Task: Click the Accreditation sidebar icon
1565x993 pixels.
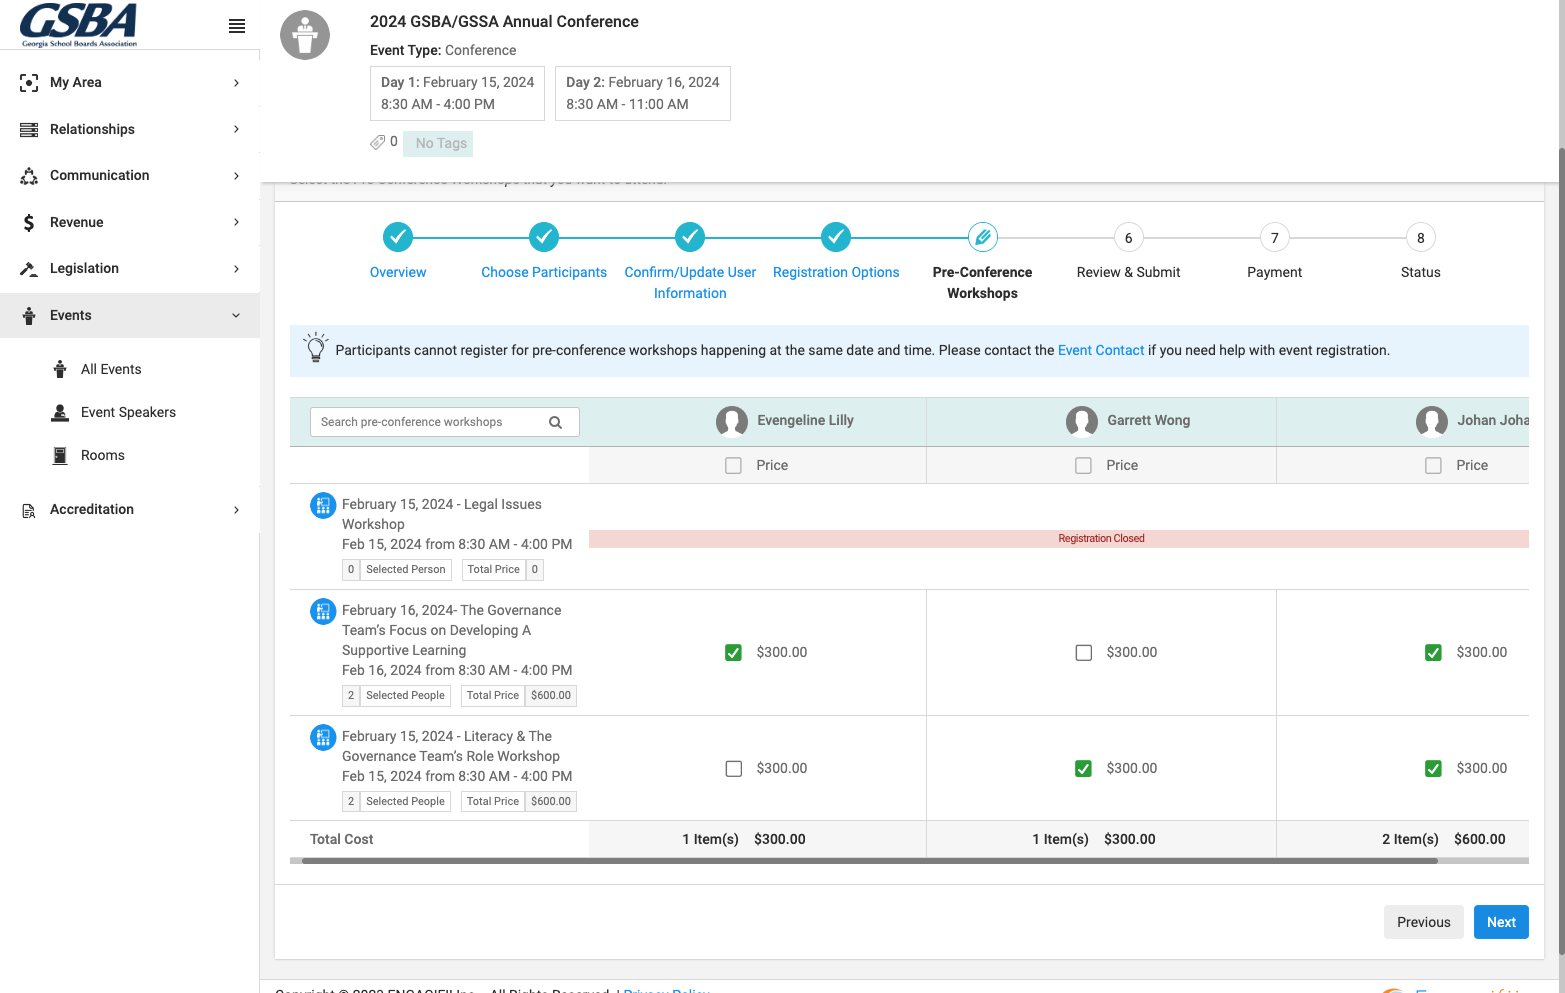Action: pos(29,510)
